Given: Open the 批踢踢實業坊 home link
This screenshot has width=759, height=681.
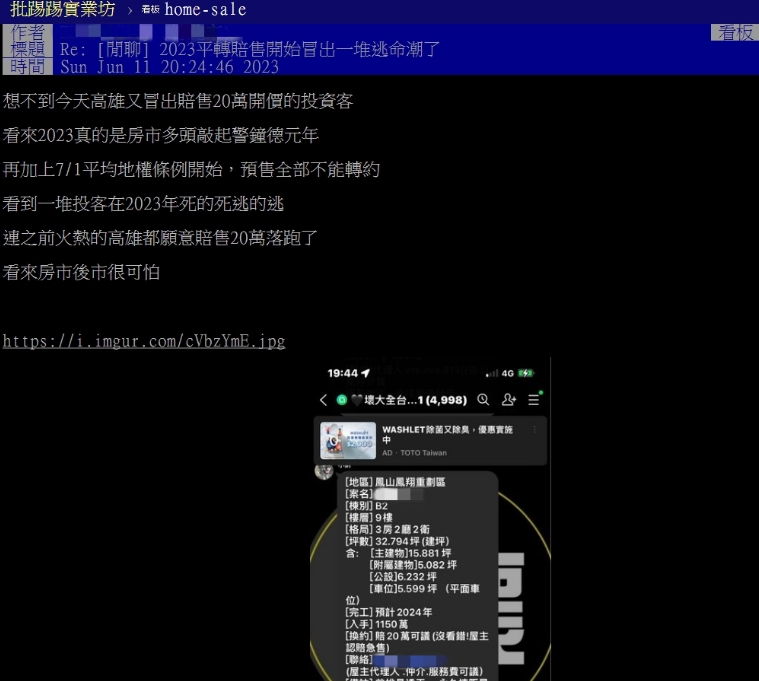Looking at the screenshot, I should coord(62,10).
